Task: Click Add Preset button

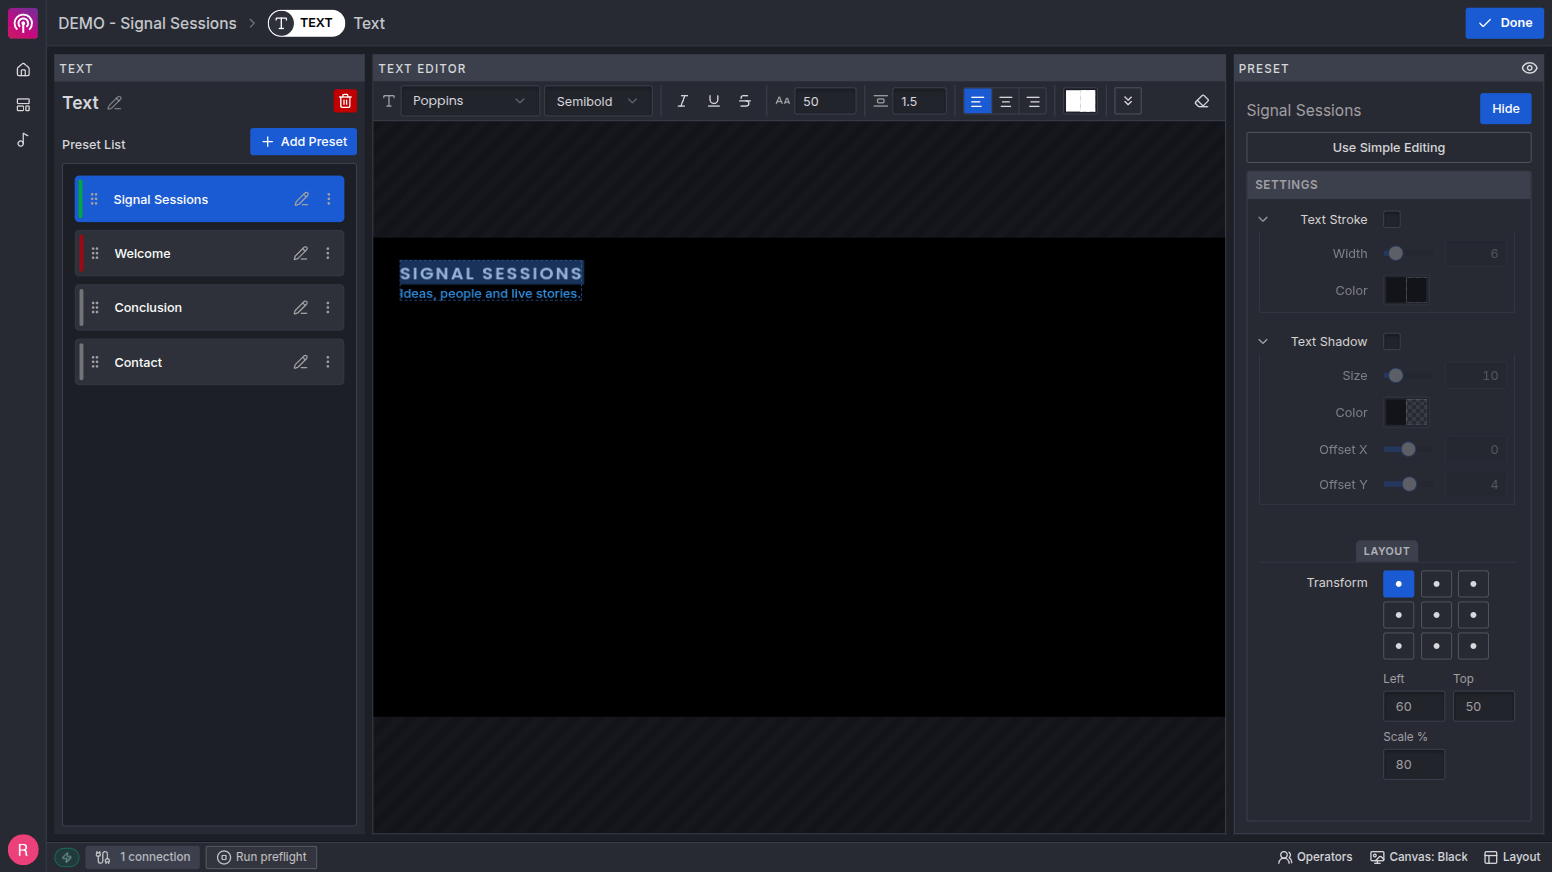Action: tap(303, 142)
